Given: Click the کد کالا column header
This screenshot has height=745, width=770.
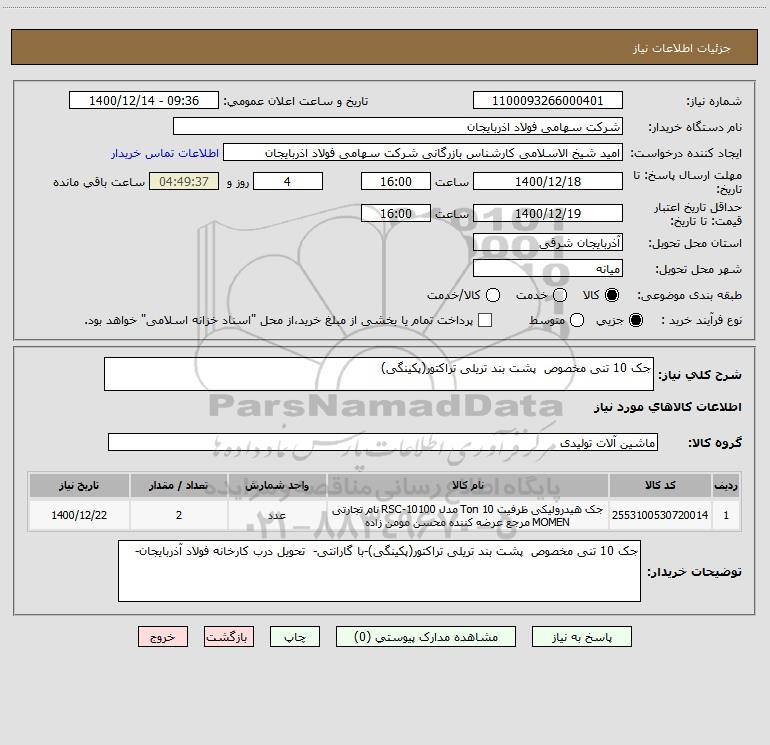Looking at the screenshot, I should point(660,486).
